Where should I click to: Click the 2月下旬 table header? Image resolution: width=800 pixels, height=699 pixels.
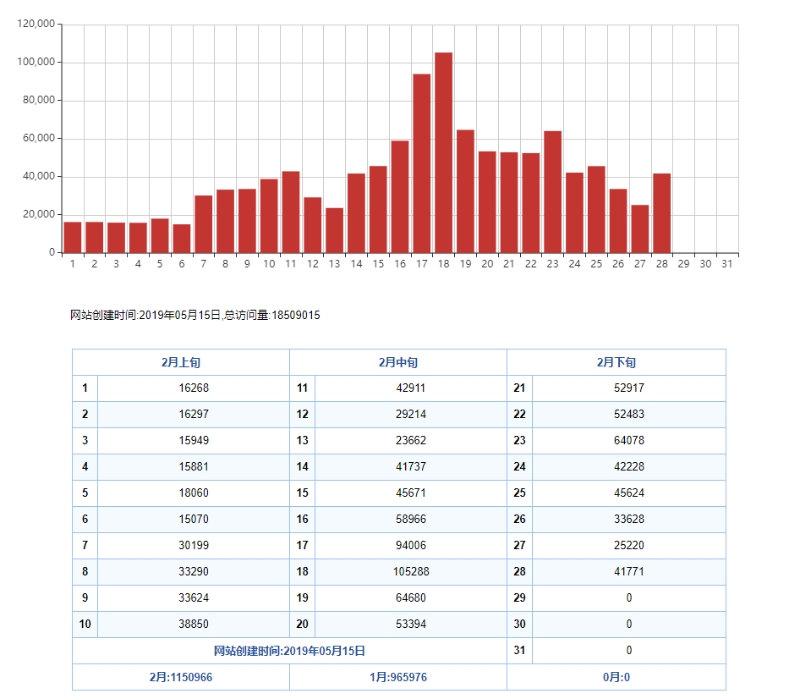pyautogui.click(x=616, y=362)
